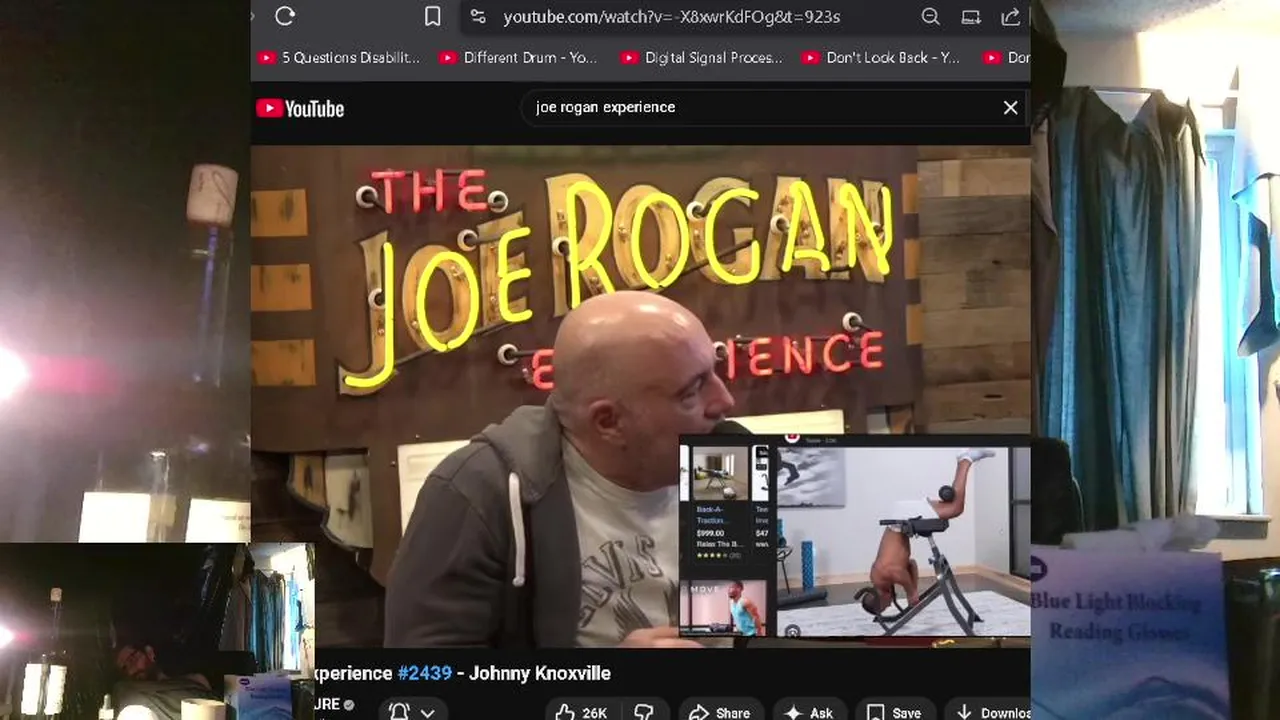Open the #2439 hashtag link in title

point(424,673)
